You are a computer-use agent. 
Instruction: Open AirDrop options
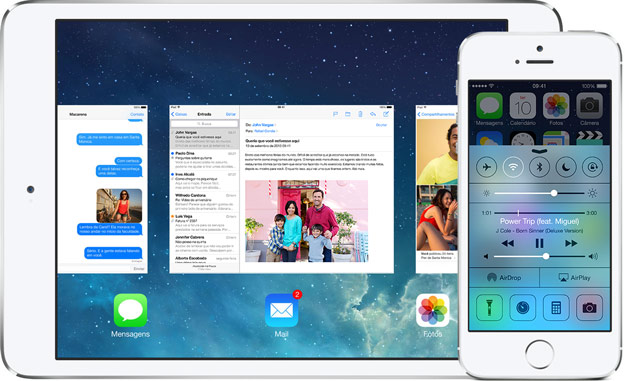[x=504, y=277]
